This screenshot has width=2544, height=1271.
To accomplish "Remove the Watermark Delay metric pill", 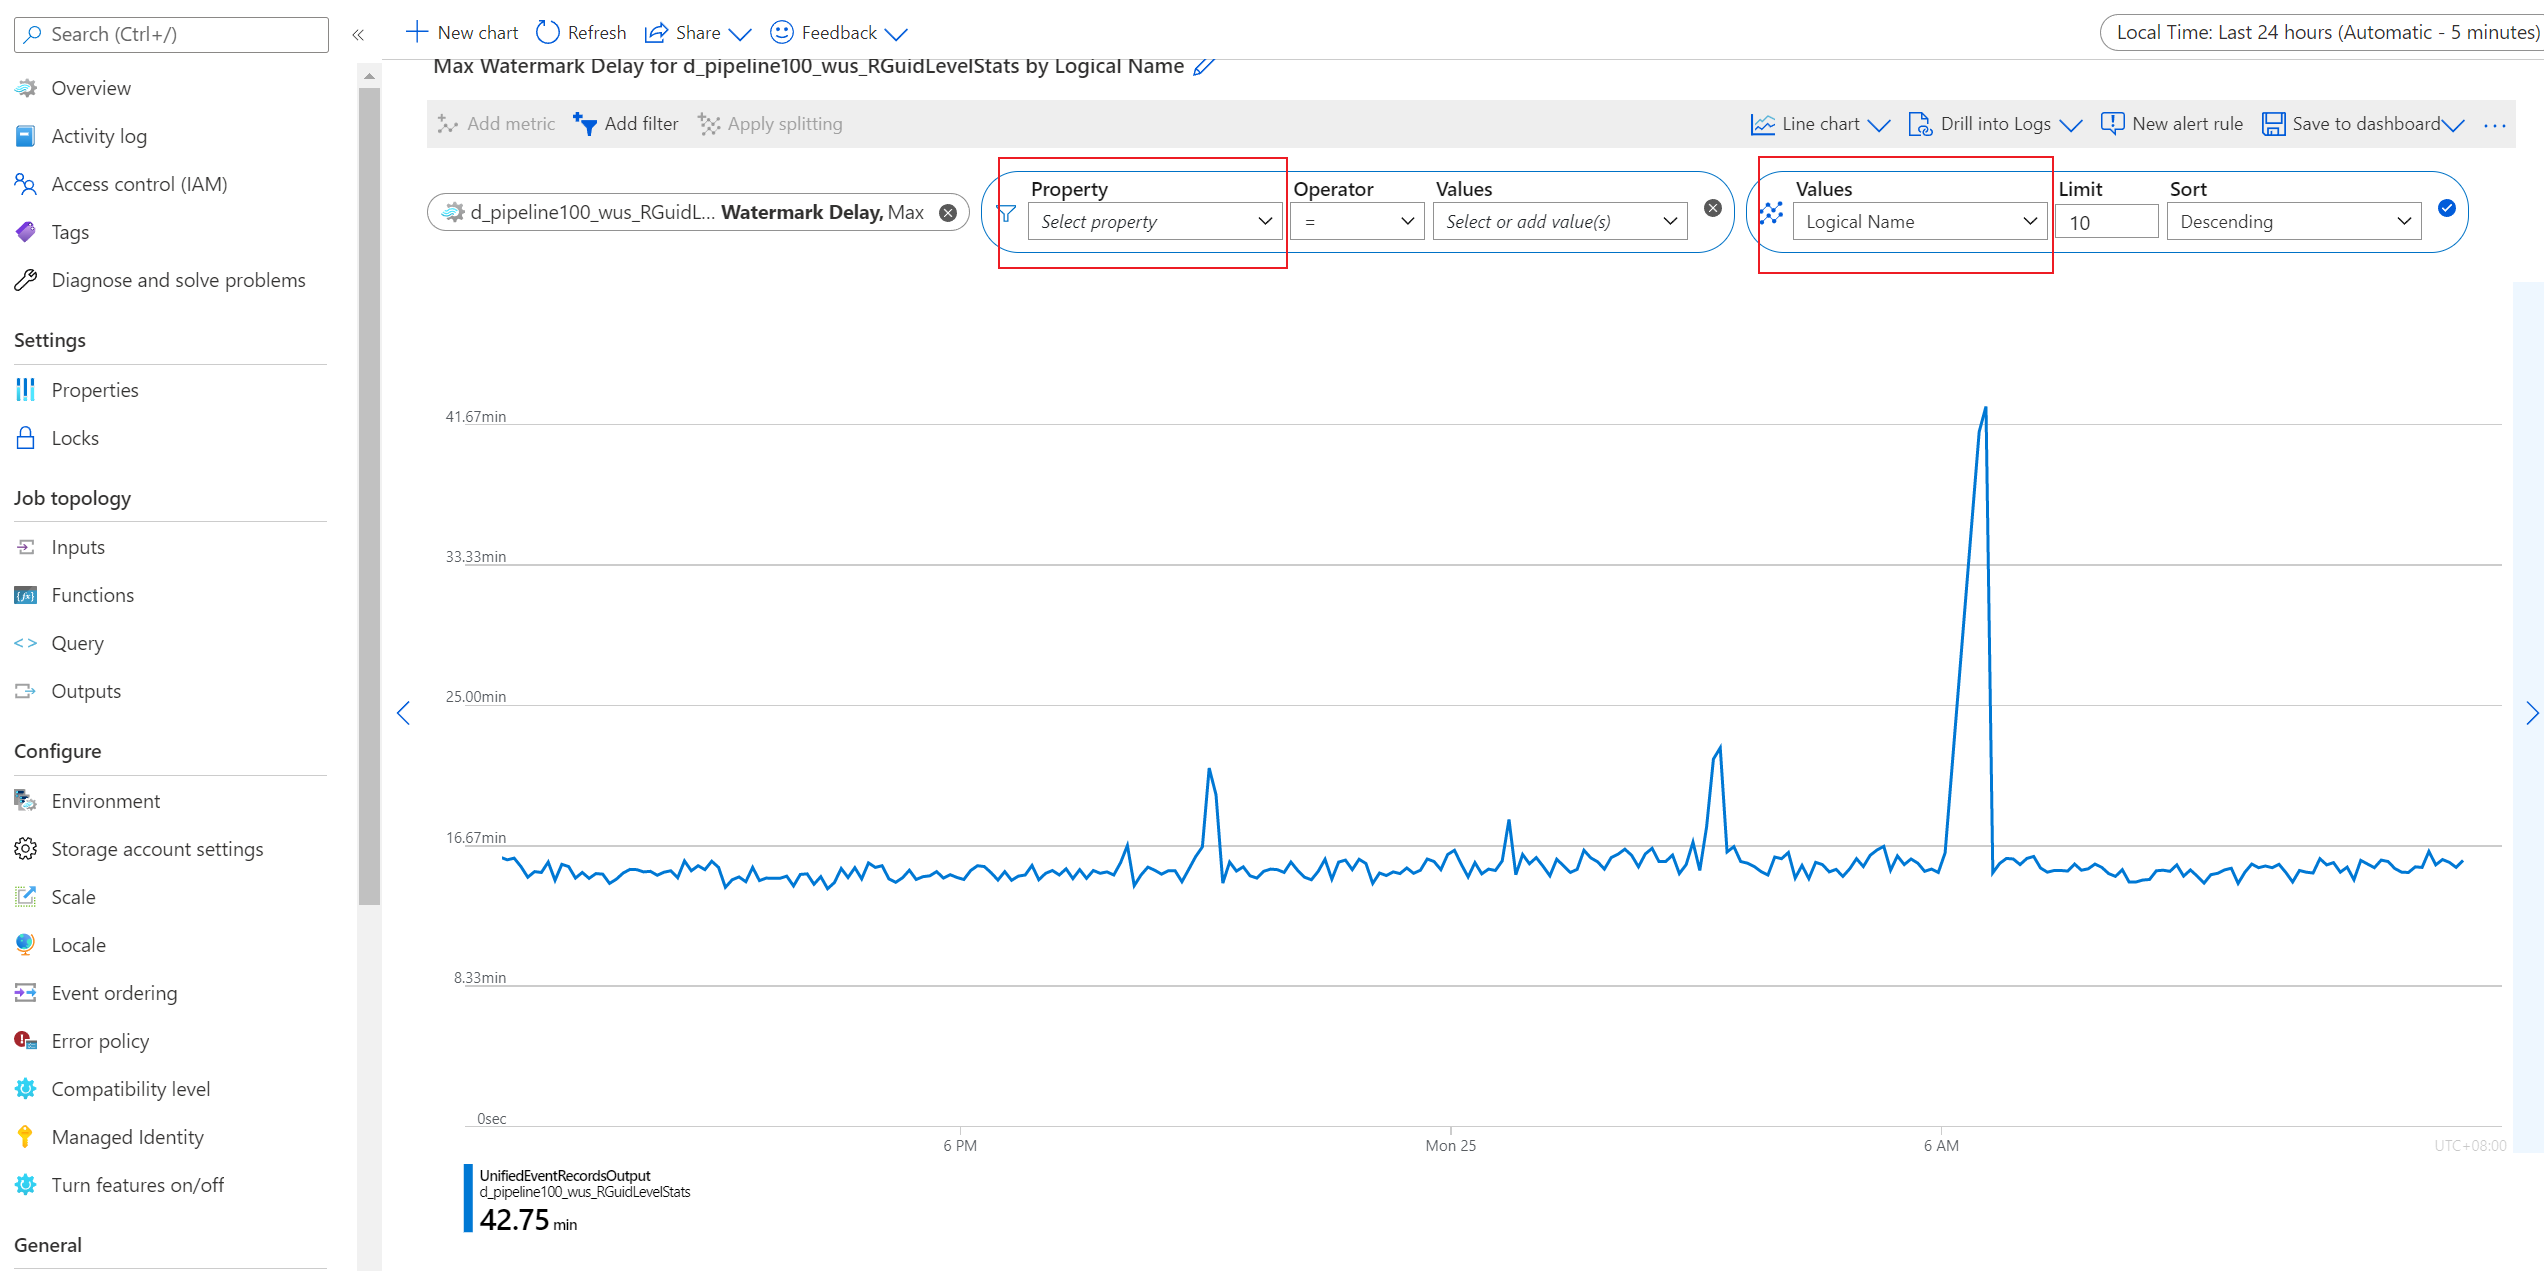I will click(x=948, y=213).
